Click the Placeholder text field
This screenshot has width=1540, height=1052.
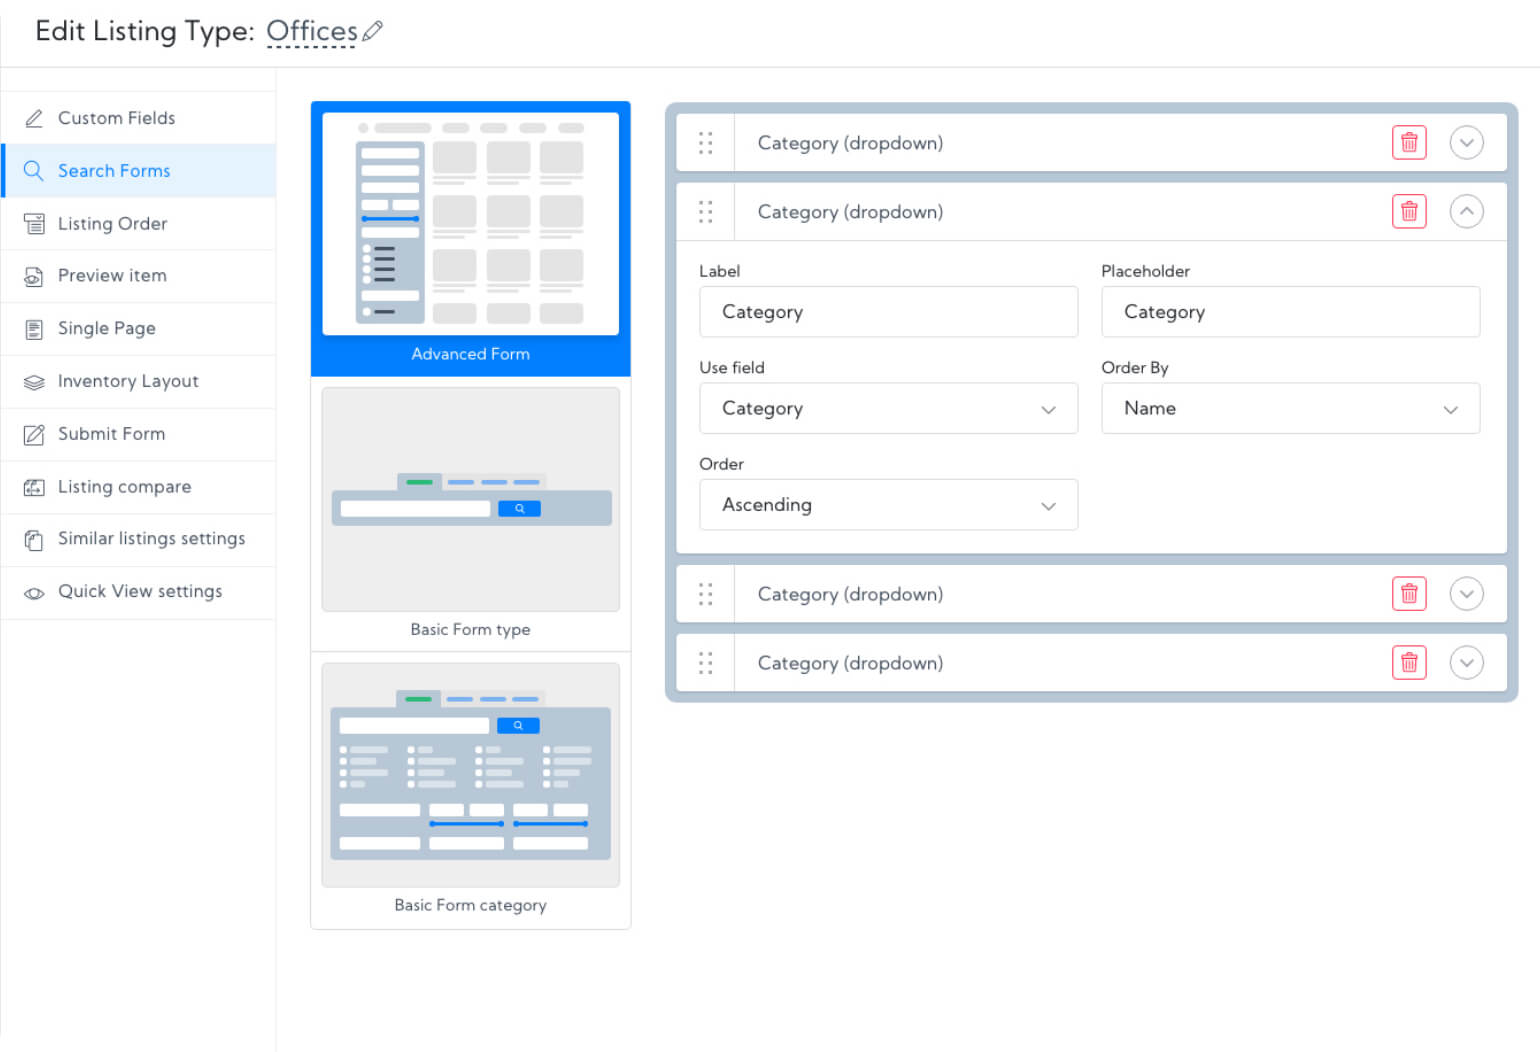[x=1290, y=312]
